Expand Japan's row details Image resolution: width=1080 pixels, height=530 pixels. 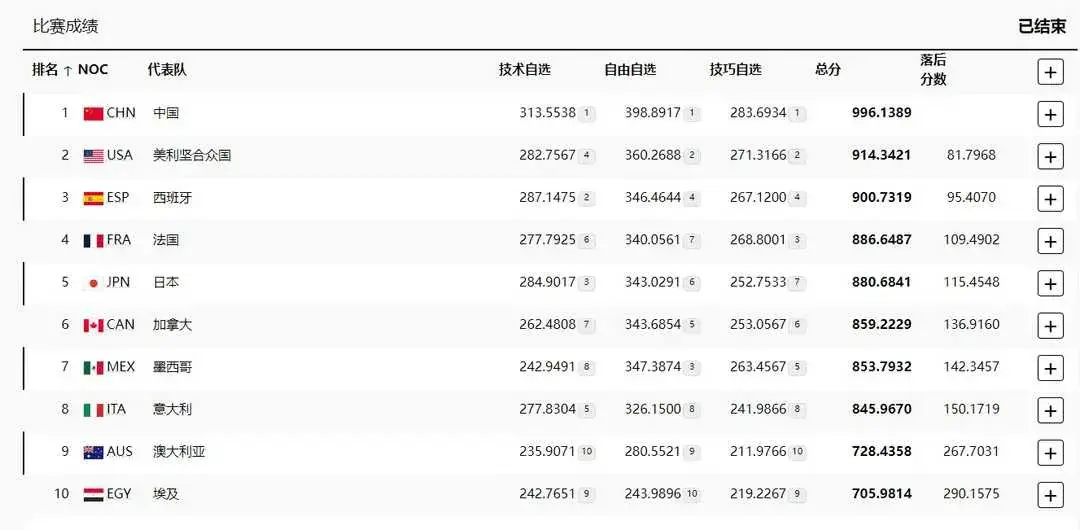pyautogui.click(x=1050, y=284)
